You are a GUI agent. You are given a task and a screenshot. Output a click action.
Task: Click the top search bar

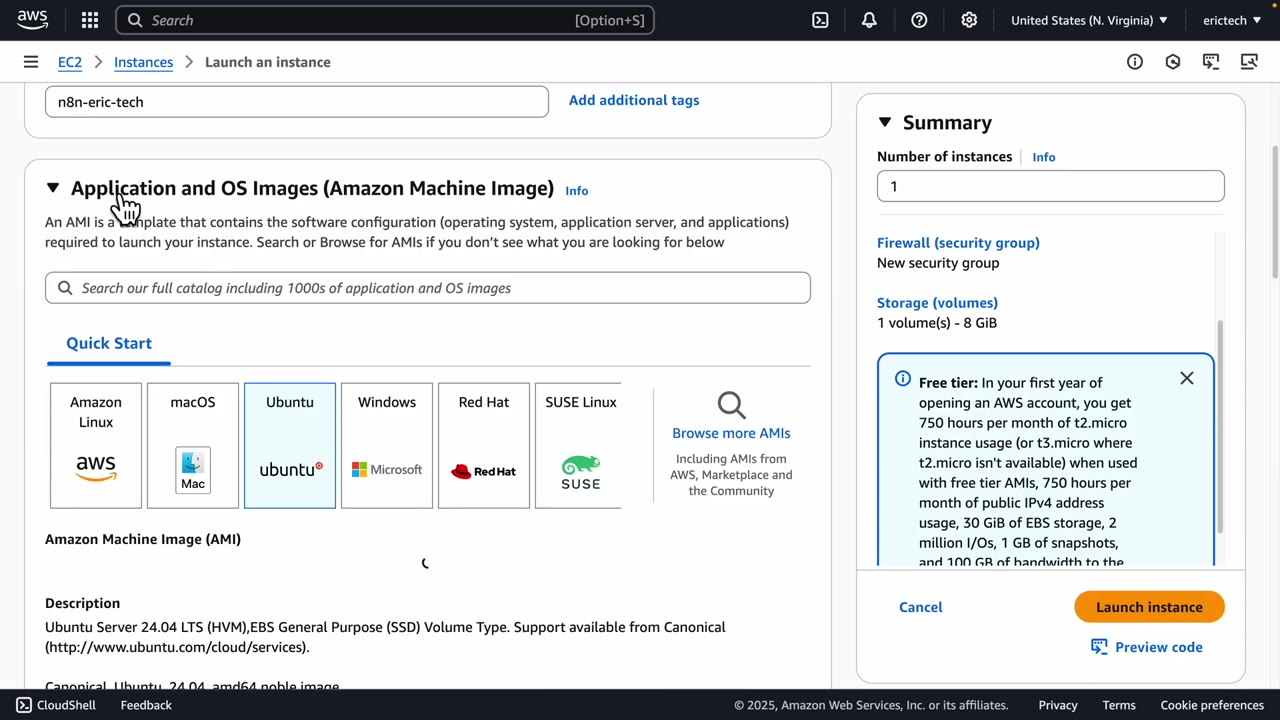(385, 20)
